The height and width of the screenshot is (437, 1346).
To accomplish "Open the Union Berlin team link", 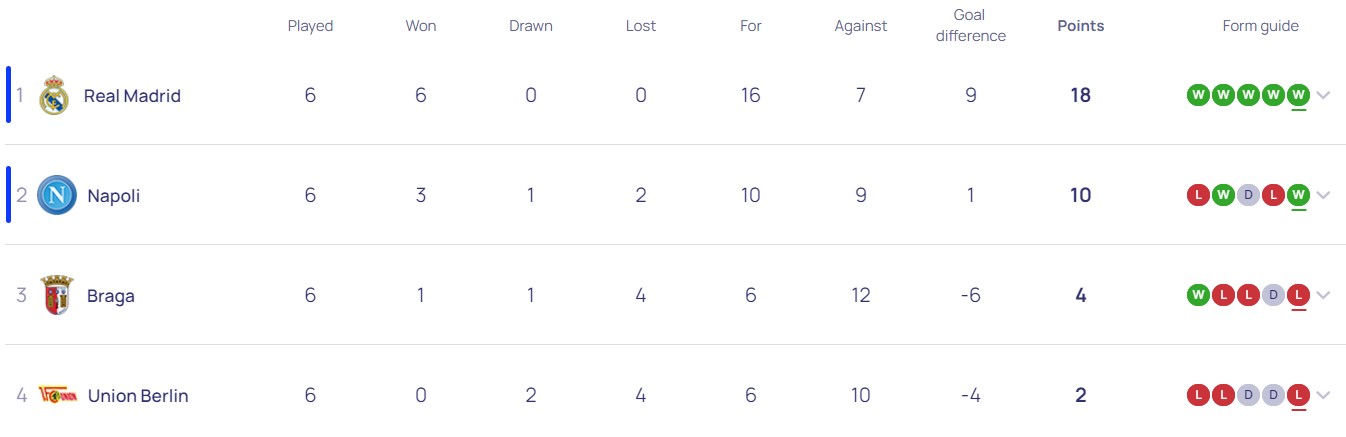I will click(x=138, y=396).
